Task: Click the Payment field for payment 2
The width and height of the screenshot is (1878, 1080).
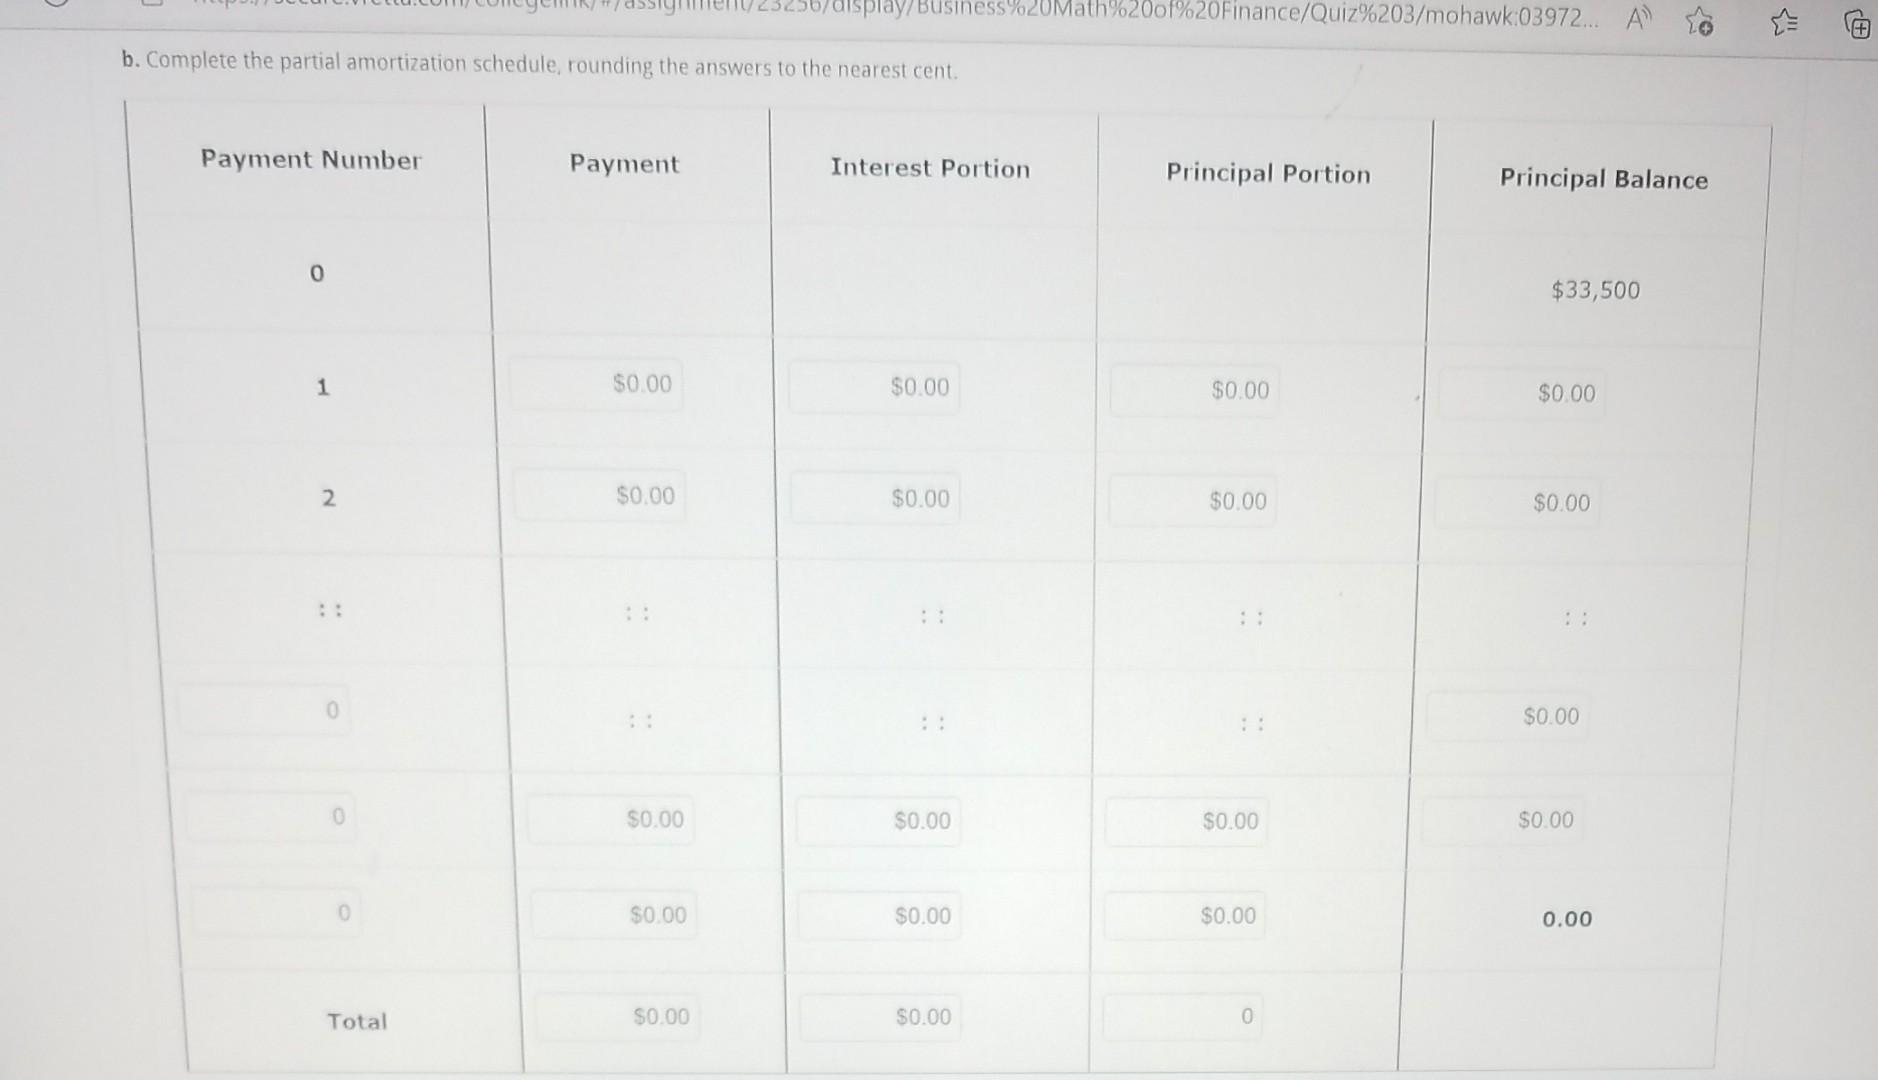Action: [598, 497]
